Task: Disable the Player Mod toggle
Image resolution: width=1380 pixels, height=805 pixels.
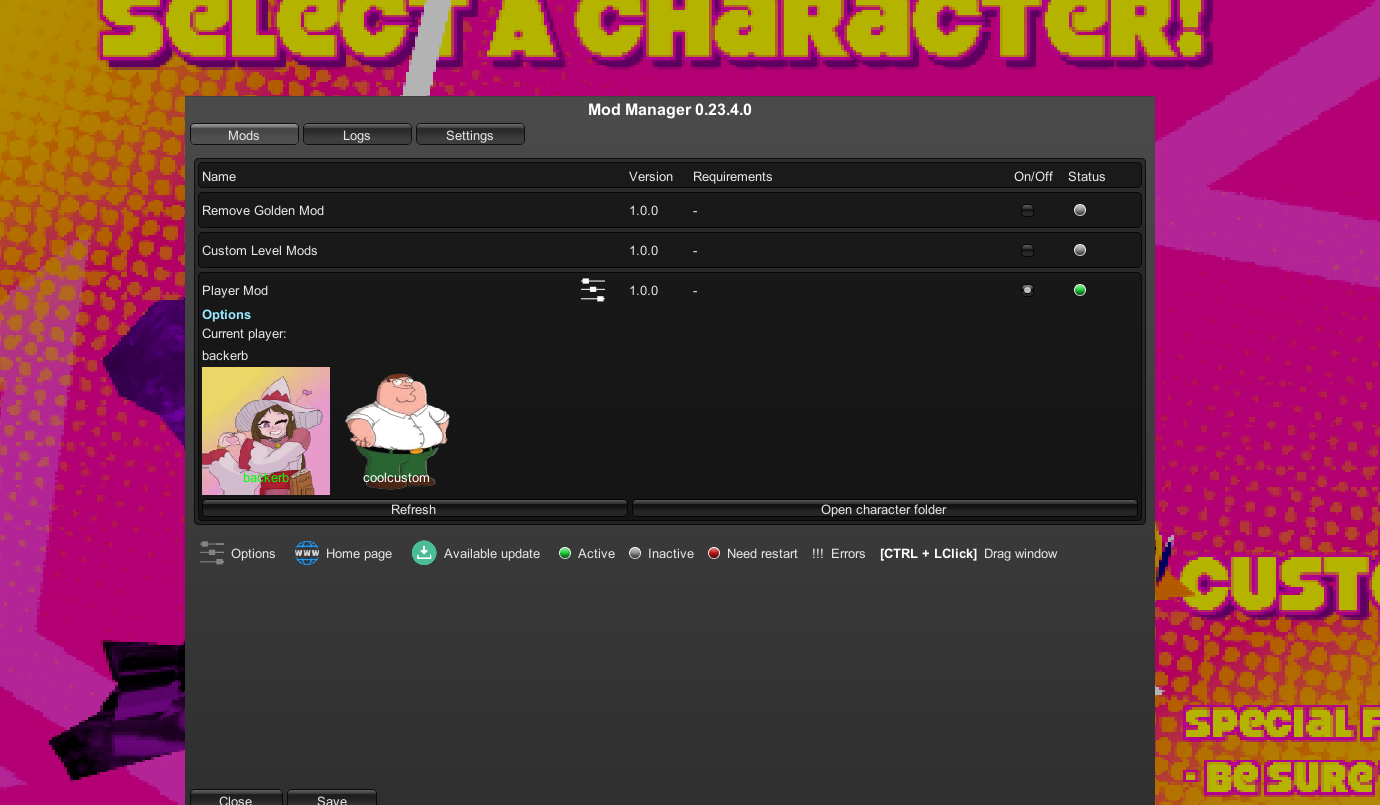Action: tap(1027, 290)
